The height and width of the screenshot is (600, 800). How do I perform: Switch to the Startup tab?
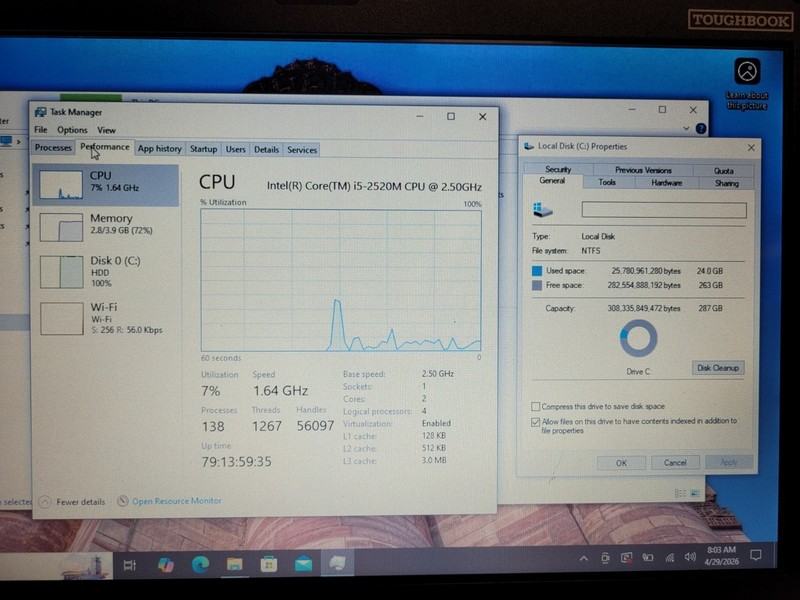click(x=204, y=149)
